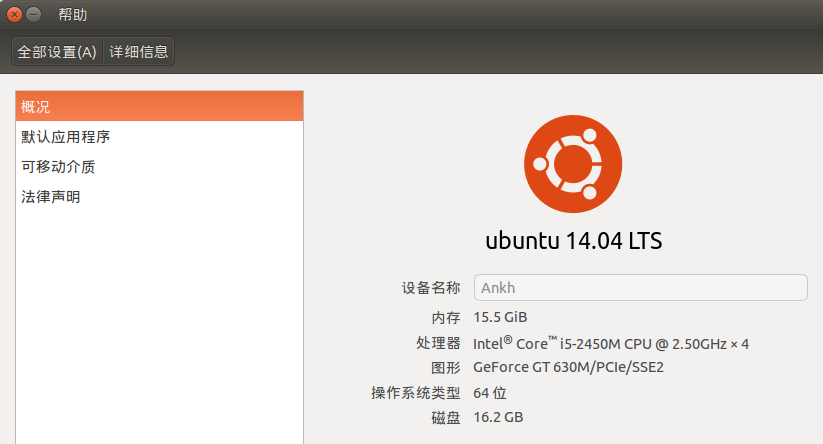The height and width of the screenshot is (444, 823).
Task: Minimize the window using the grey button
Action: (x=34, y=14)
